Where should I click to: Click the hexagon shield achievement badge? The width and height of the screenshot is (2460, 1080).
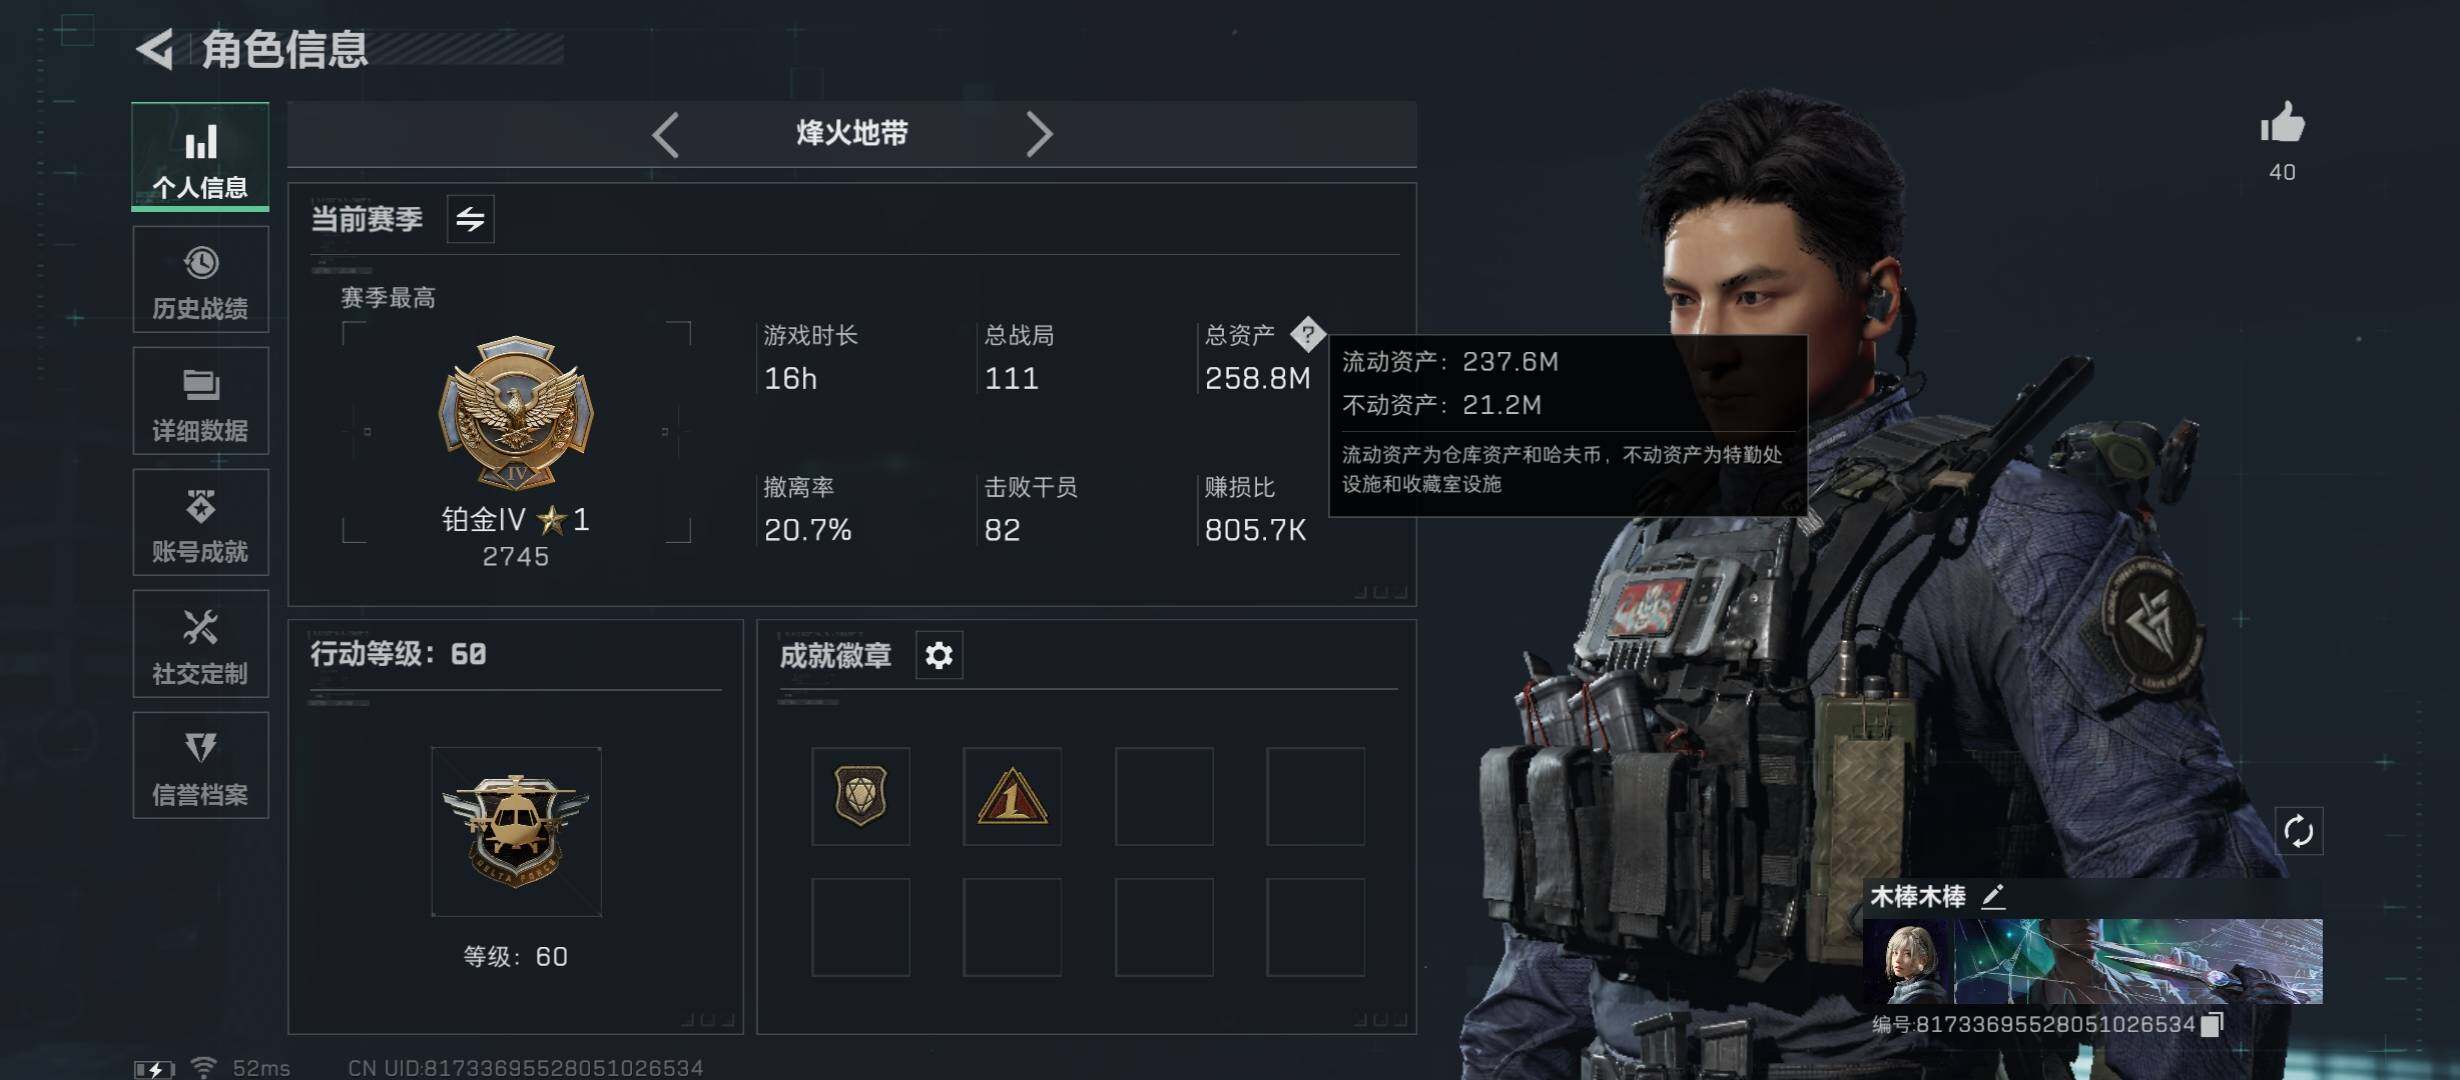point(861,796)
